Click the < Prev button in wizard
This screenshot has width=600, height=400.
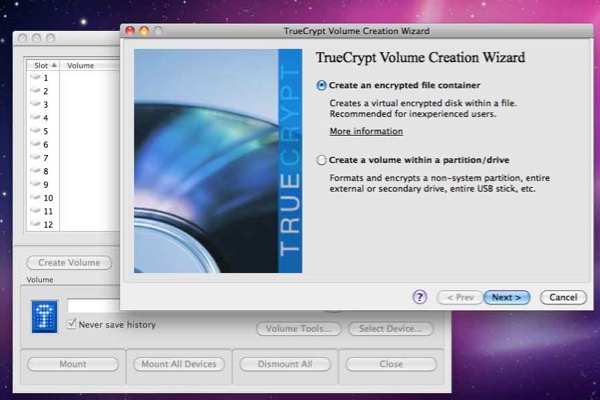pyautogui.click(x=460, y=297)
